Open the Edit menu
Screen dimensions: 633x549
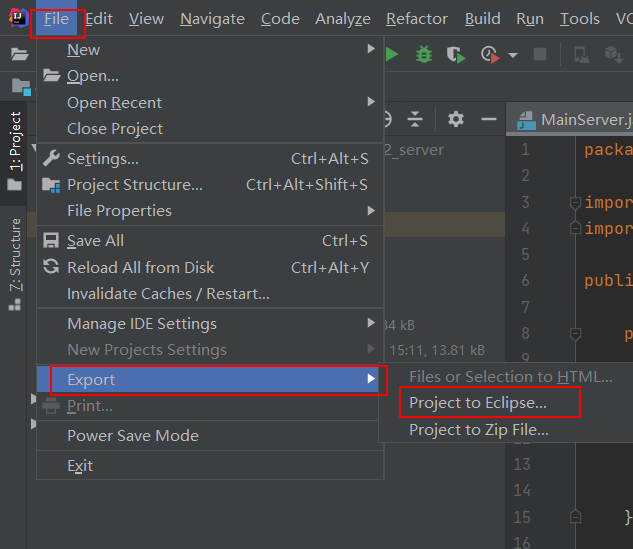tap(99, 19)
